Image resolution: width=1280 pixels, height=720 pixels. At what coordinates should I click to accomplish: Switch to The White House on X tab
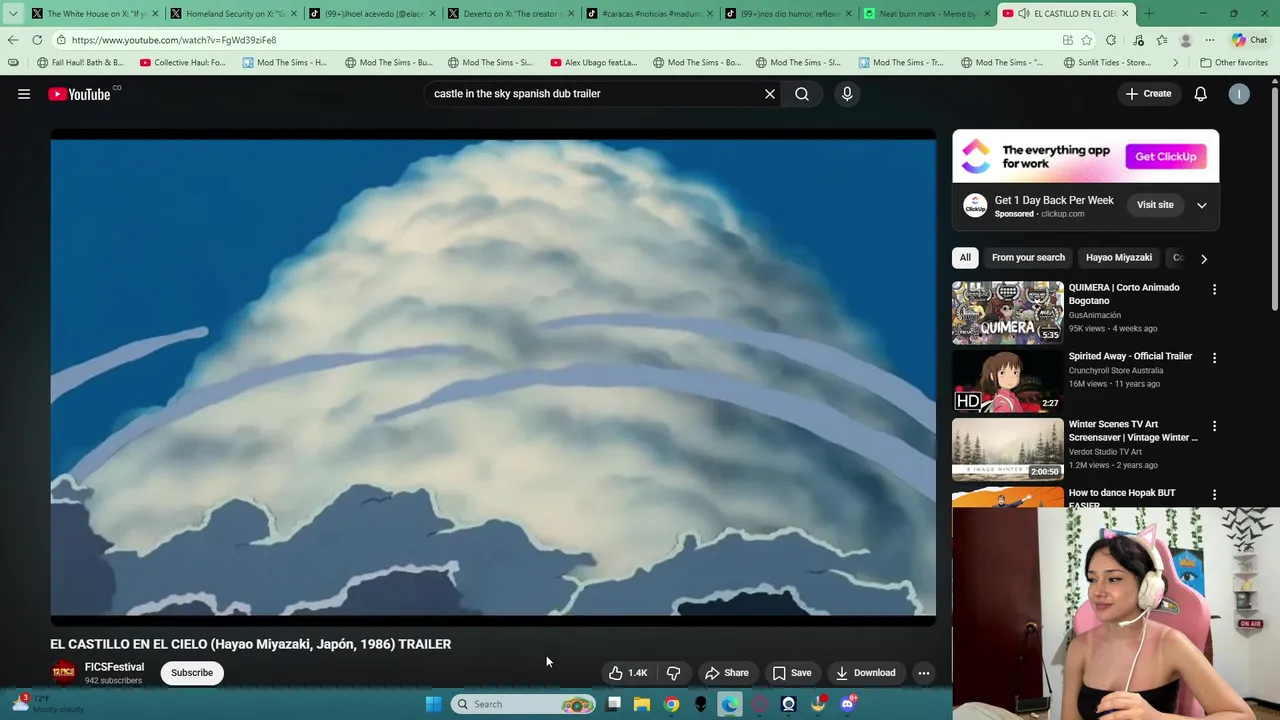click(95, 14)
